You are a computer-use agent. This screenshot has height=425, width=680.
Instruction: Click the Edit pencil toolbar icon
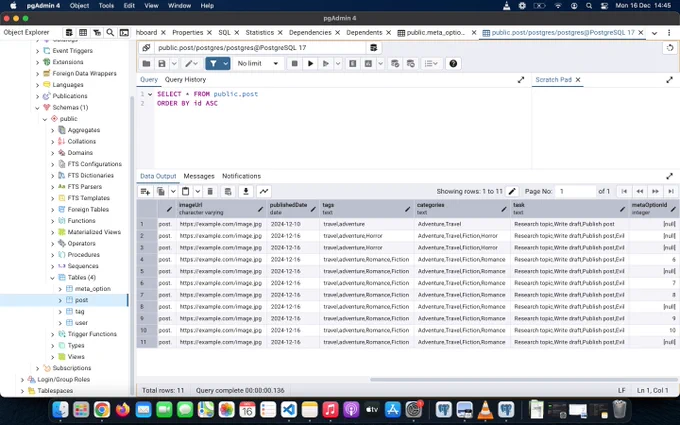[188, 64]
